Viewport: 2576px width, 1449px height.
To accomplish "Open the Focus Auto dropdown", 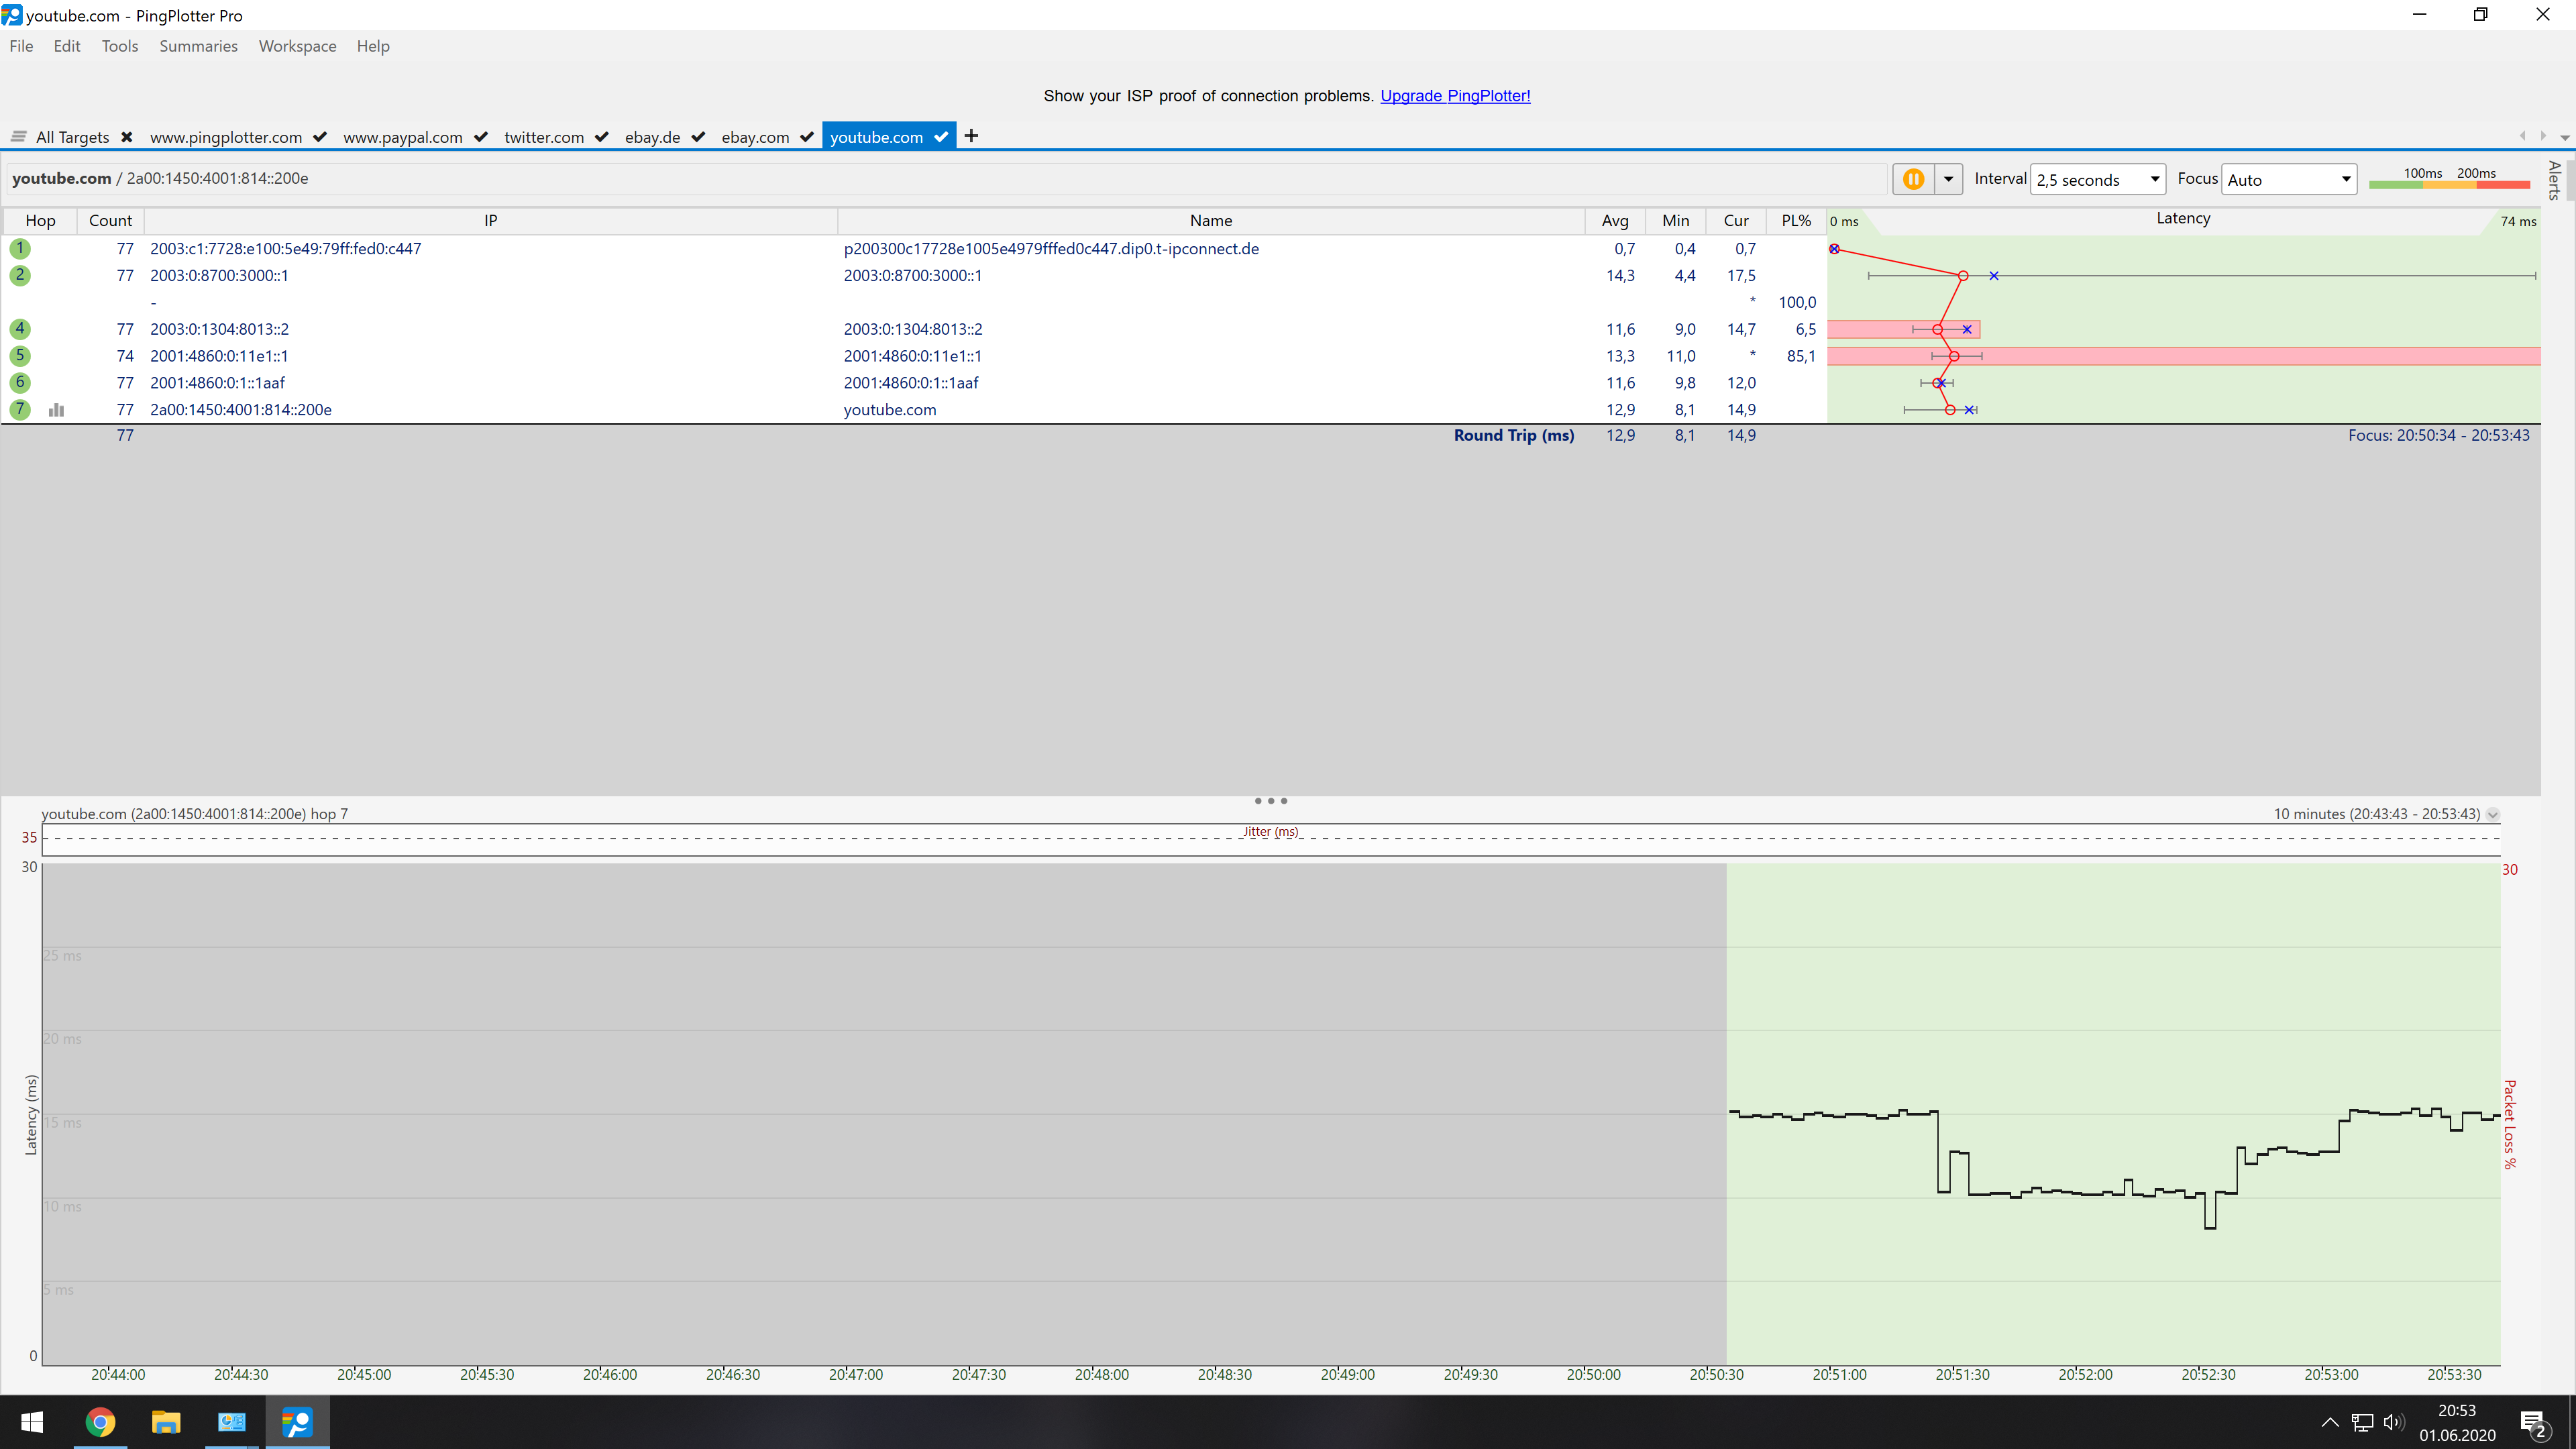I will pyautogui.click(x=2288, y=179).
